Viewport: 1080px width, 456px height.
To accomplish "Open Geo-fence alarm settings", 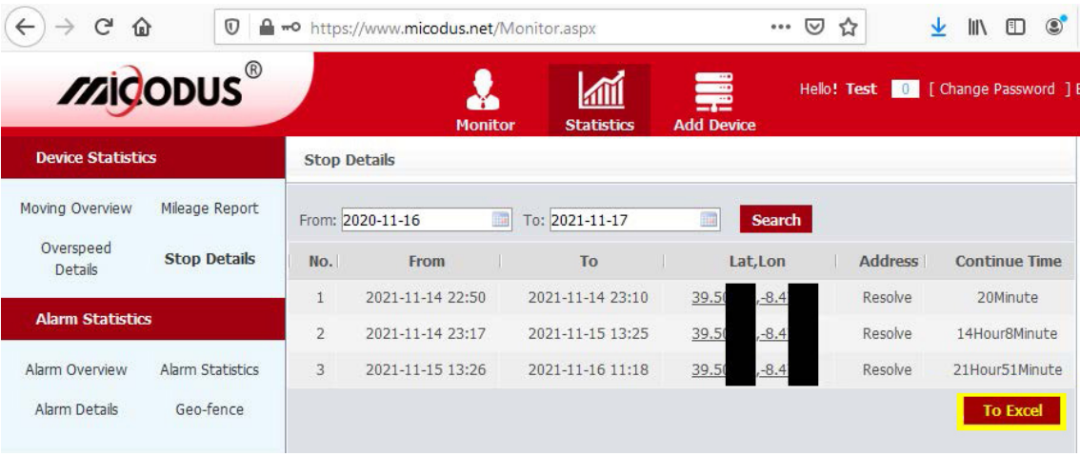I will tap(209, 409).
